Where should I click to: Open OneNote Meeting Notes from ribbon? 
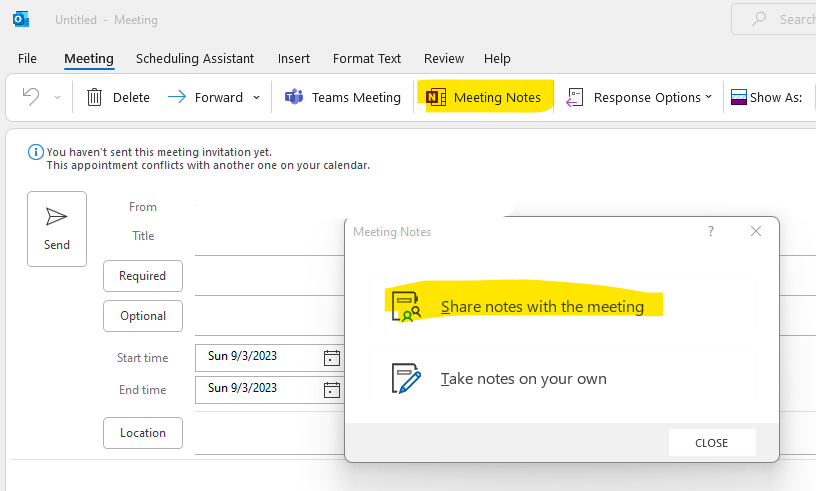[x=484, y=97]
